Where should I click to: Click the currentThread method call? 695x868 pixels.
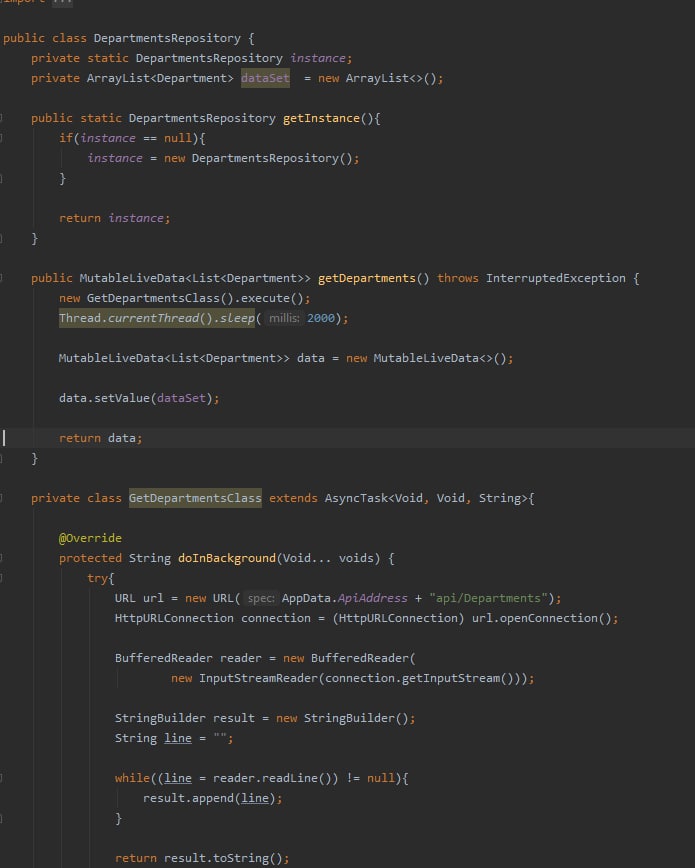click(x=153, y=318)
